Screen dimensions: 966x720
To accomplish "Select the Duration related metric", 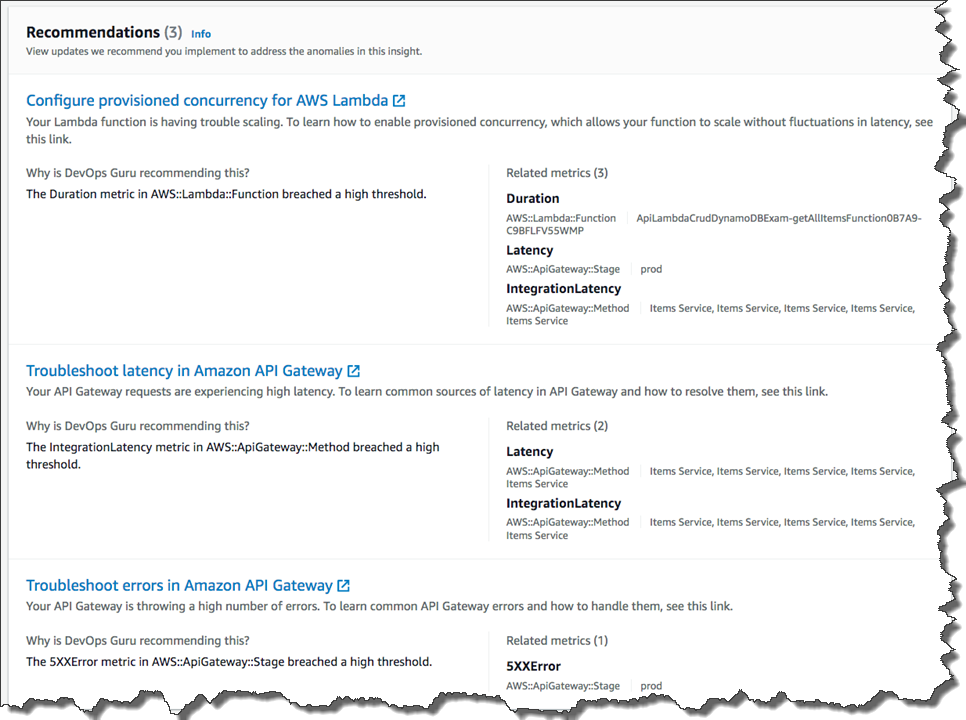I will pyautogui.click(x=533, y=198).
